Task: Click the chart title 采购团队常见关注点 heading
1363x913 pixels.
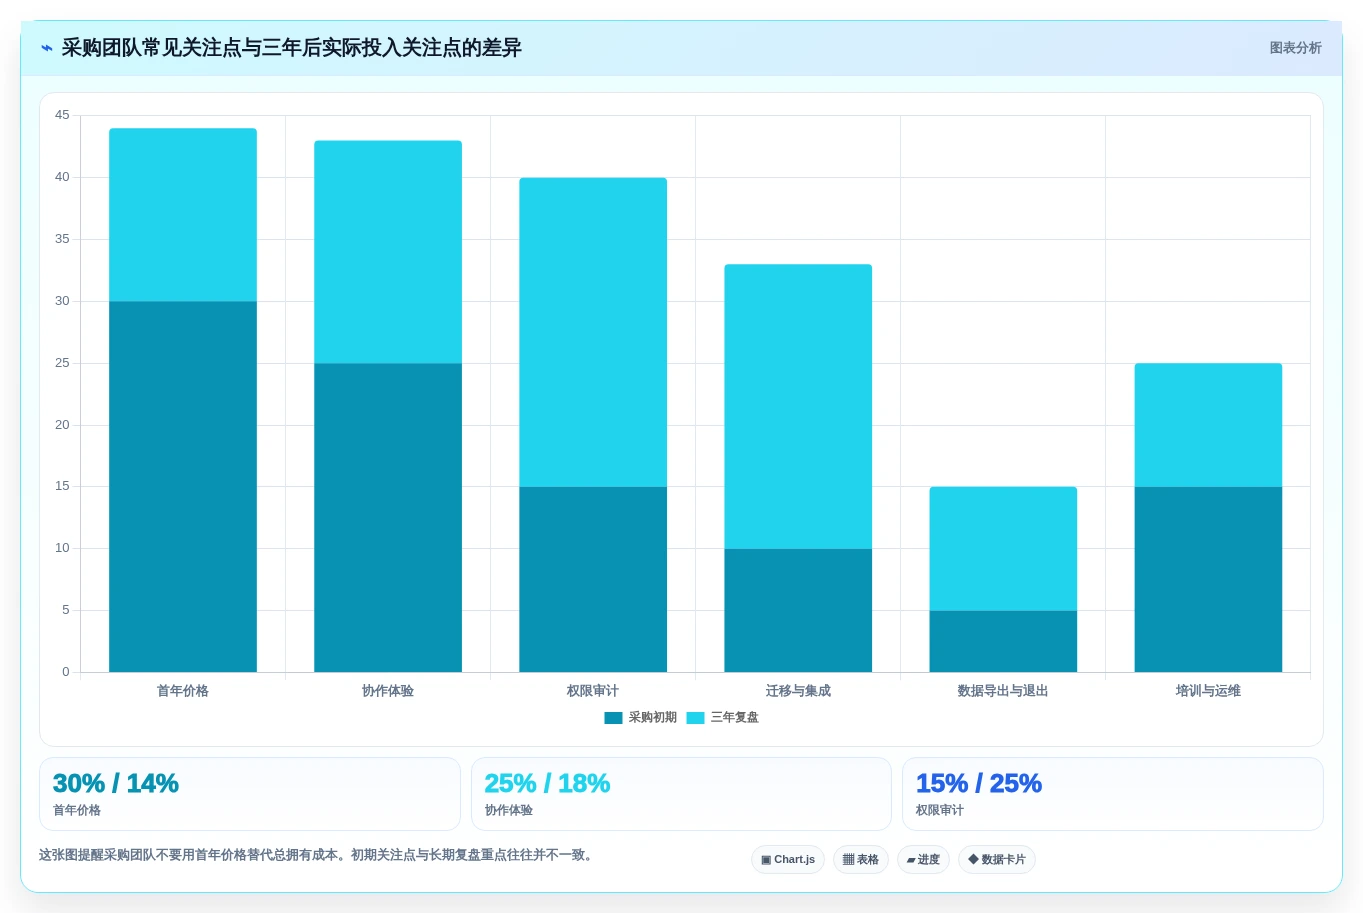Action: 292,48
